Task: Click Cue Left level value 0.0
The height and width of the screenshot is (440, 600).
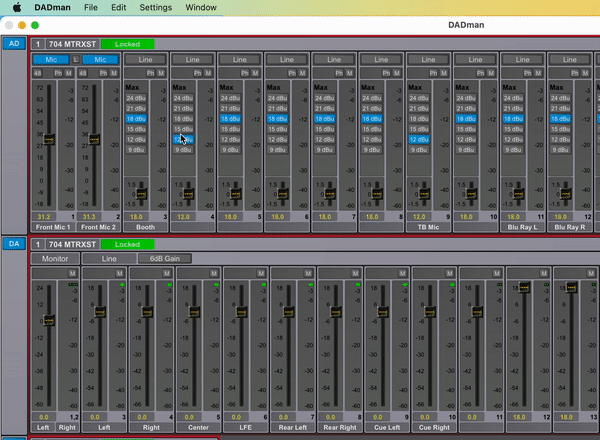Action: point(378,417)
